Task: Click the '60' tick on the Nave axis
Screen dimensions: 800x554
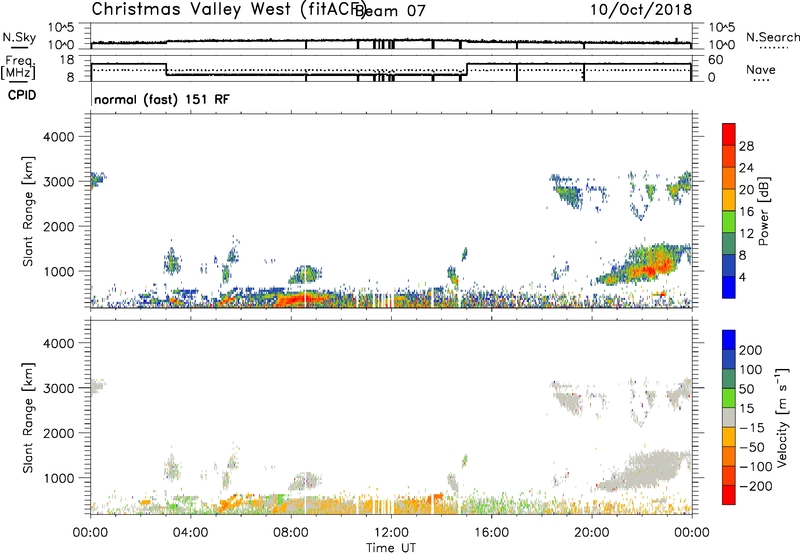Action: point(716,60)
